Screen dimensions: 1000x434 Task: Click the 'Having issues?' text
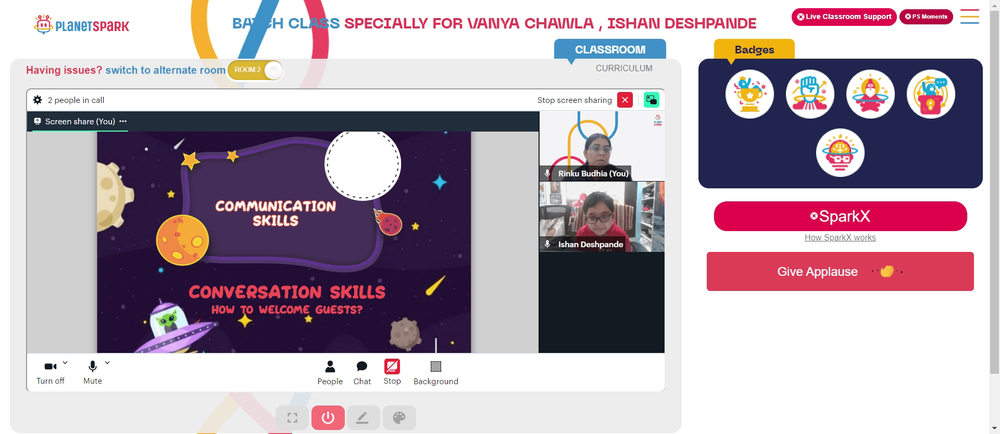tap(64, 70)
